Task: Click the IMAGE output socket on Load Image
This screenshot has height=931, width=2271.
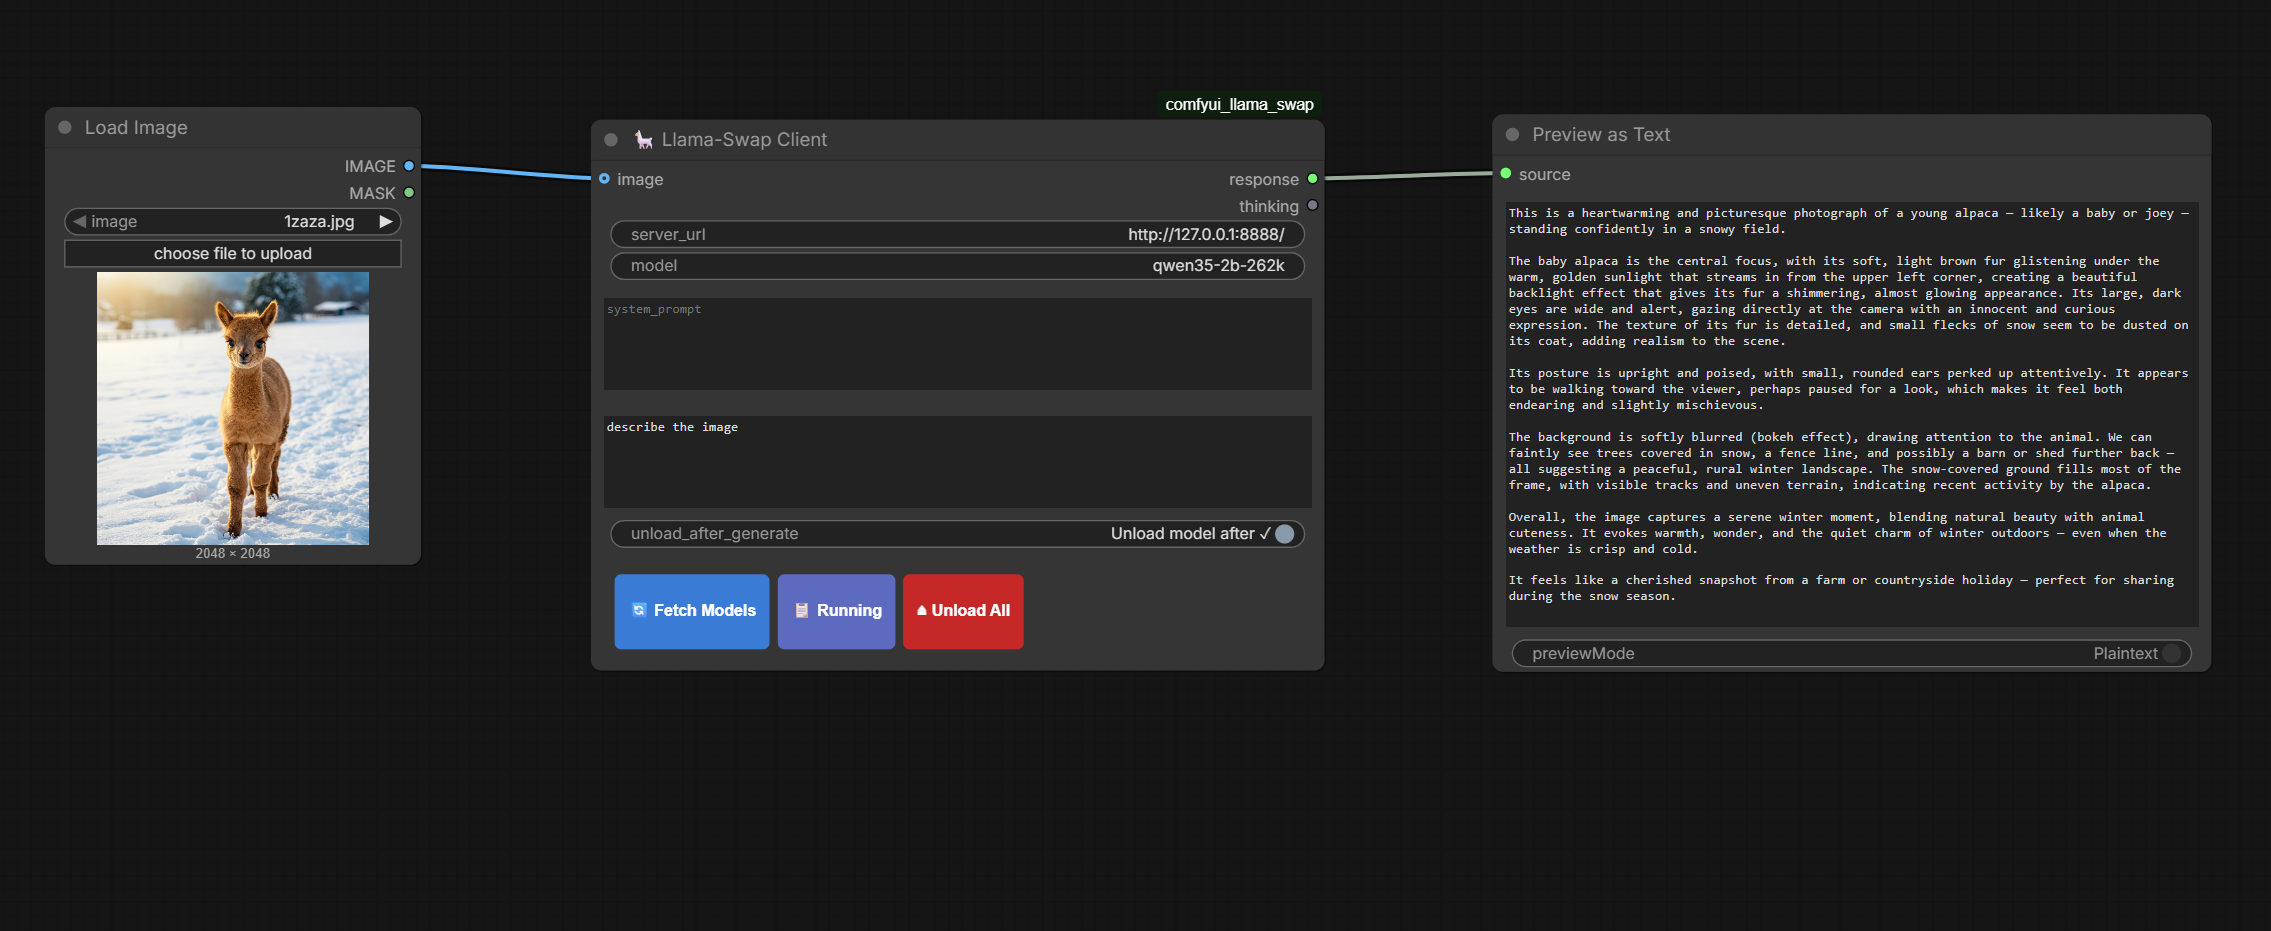Action: [409, 166]
